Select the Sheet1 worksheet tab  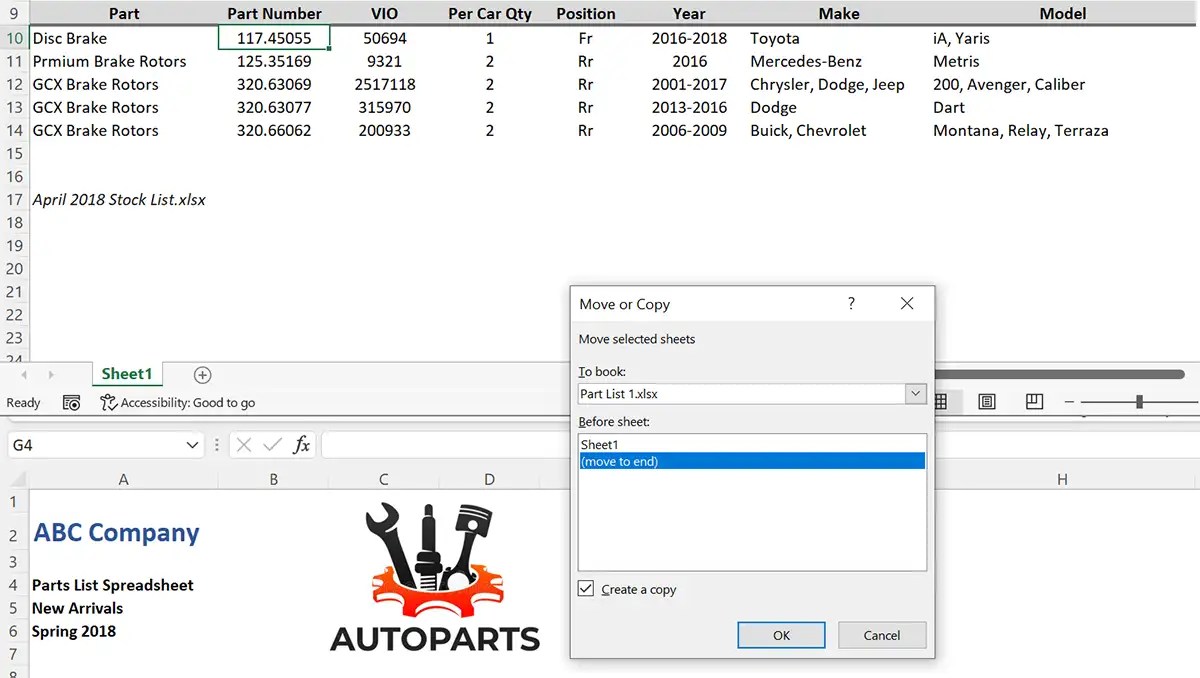[x=127, y=373]
